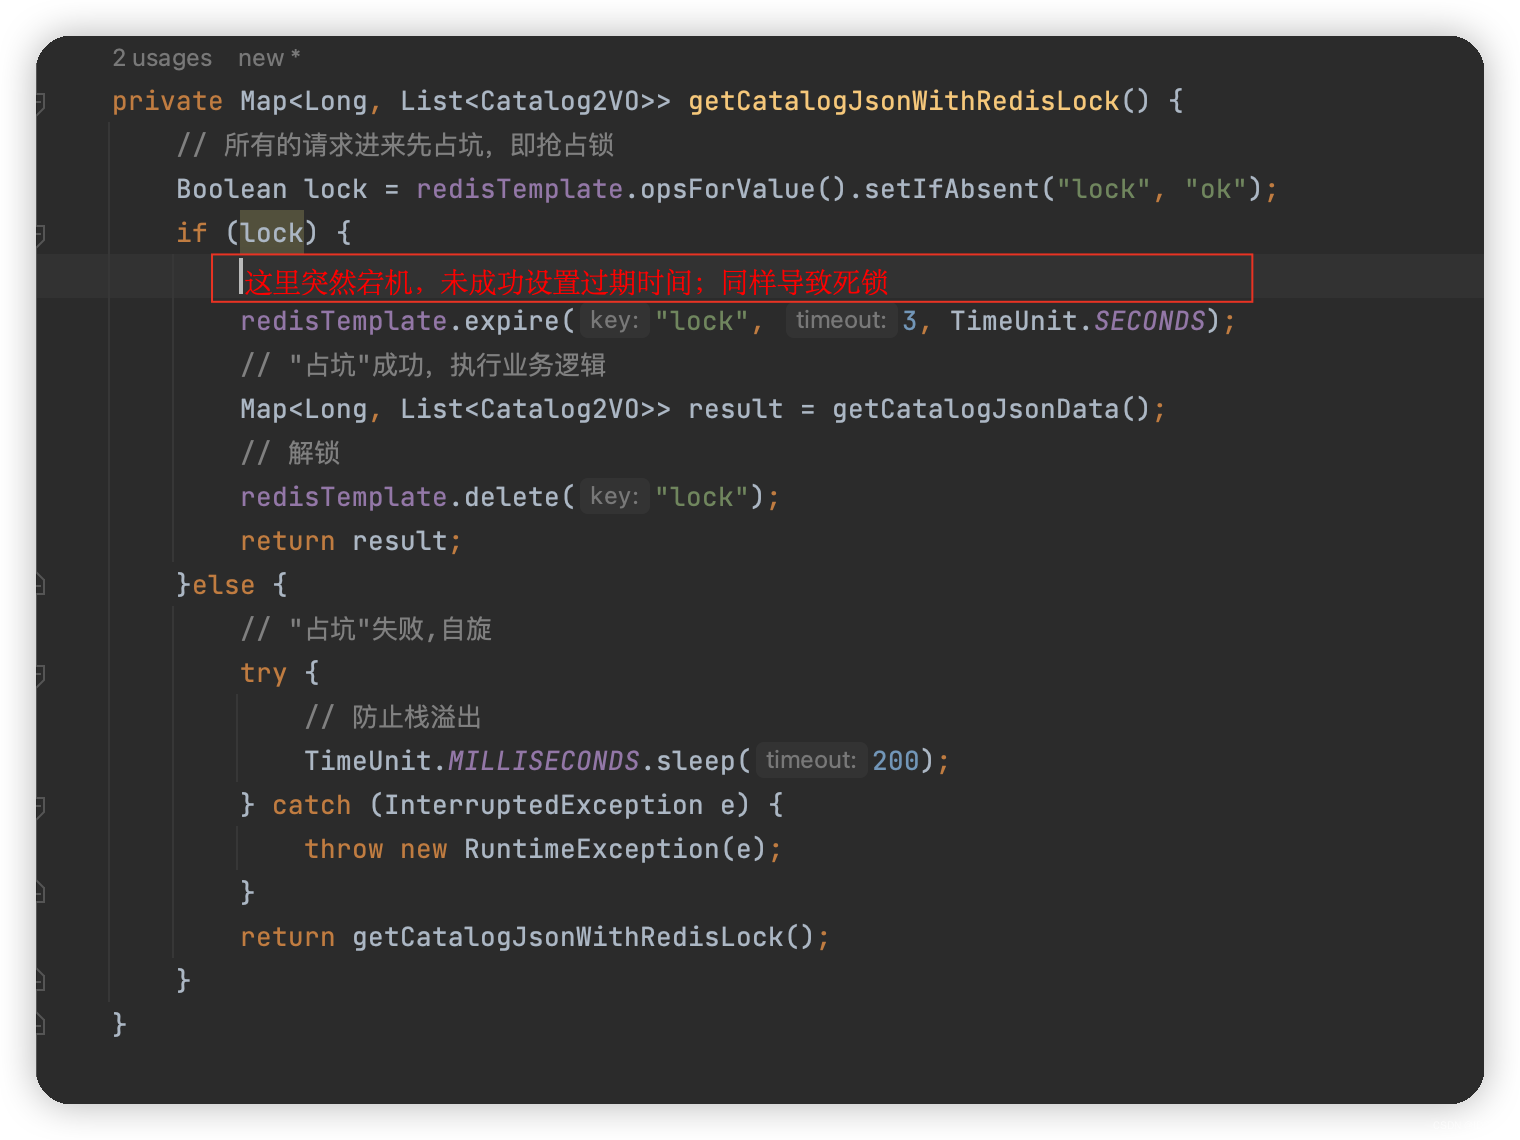
Task: Click the catch keyword
Action: coord(312,805)
